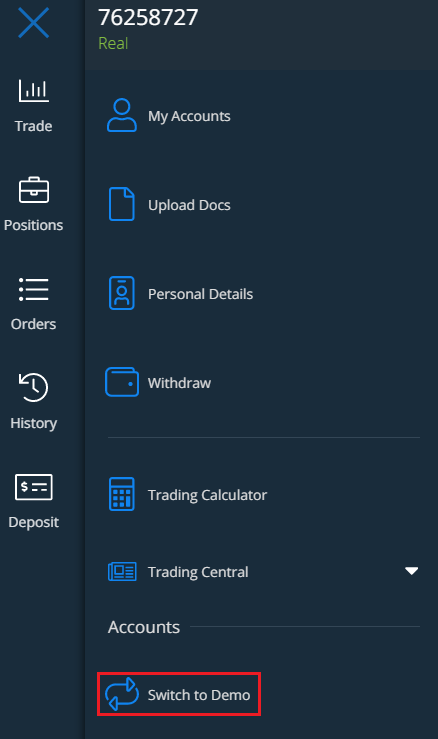
Task: Go to the Withdraw text link
Action: click(179, 383)
